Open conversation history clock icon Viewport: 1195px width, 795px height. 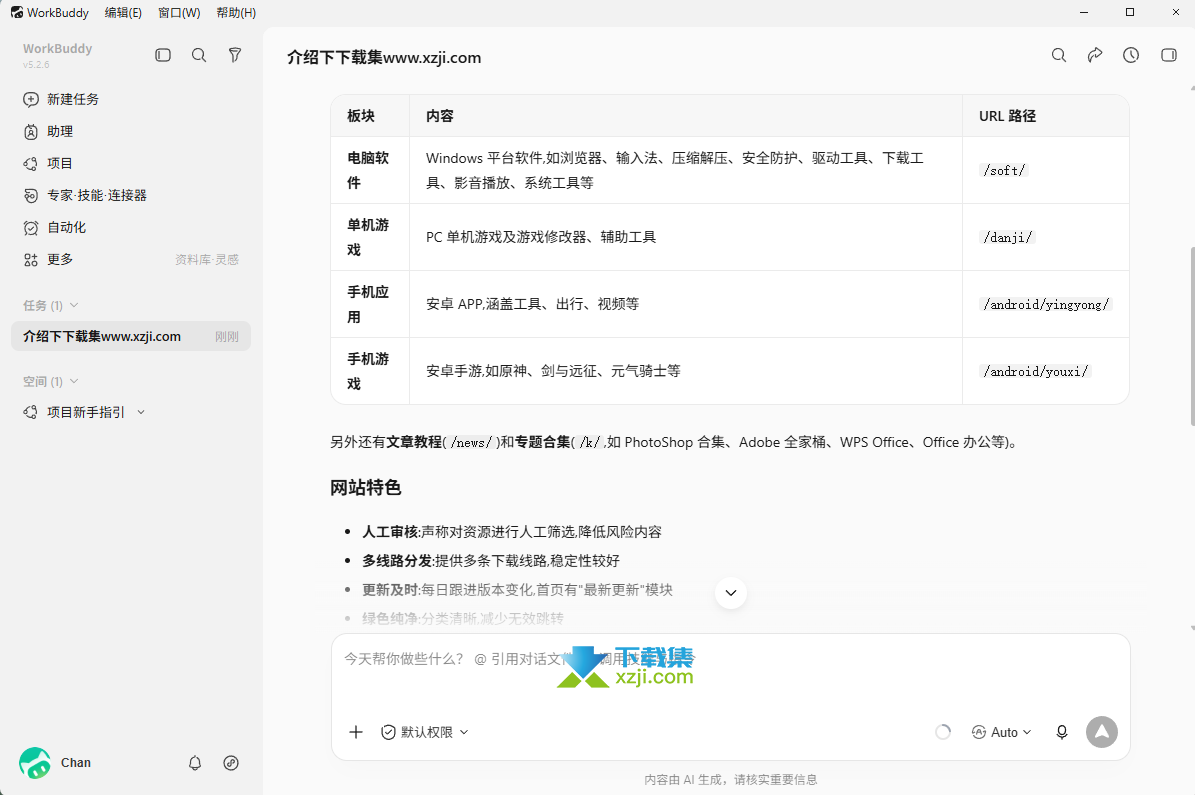(x=1131, y=55)
